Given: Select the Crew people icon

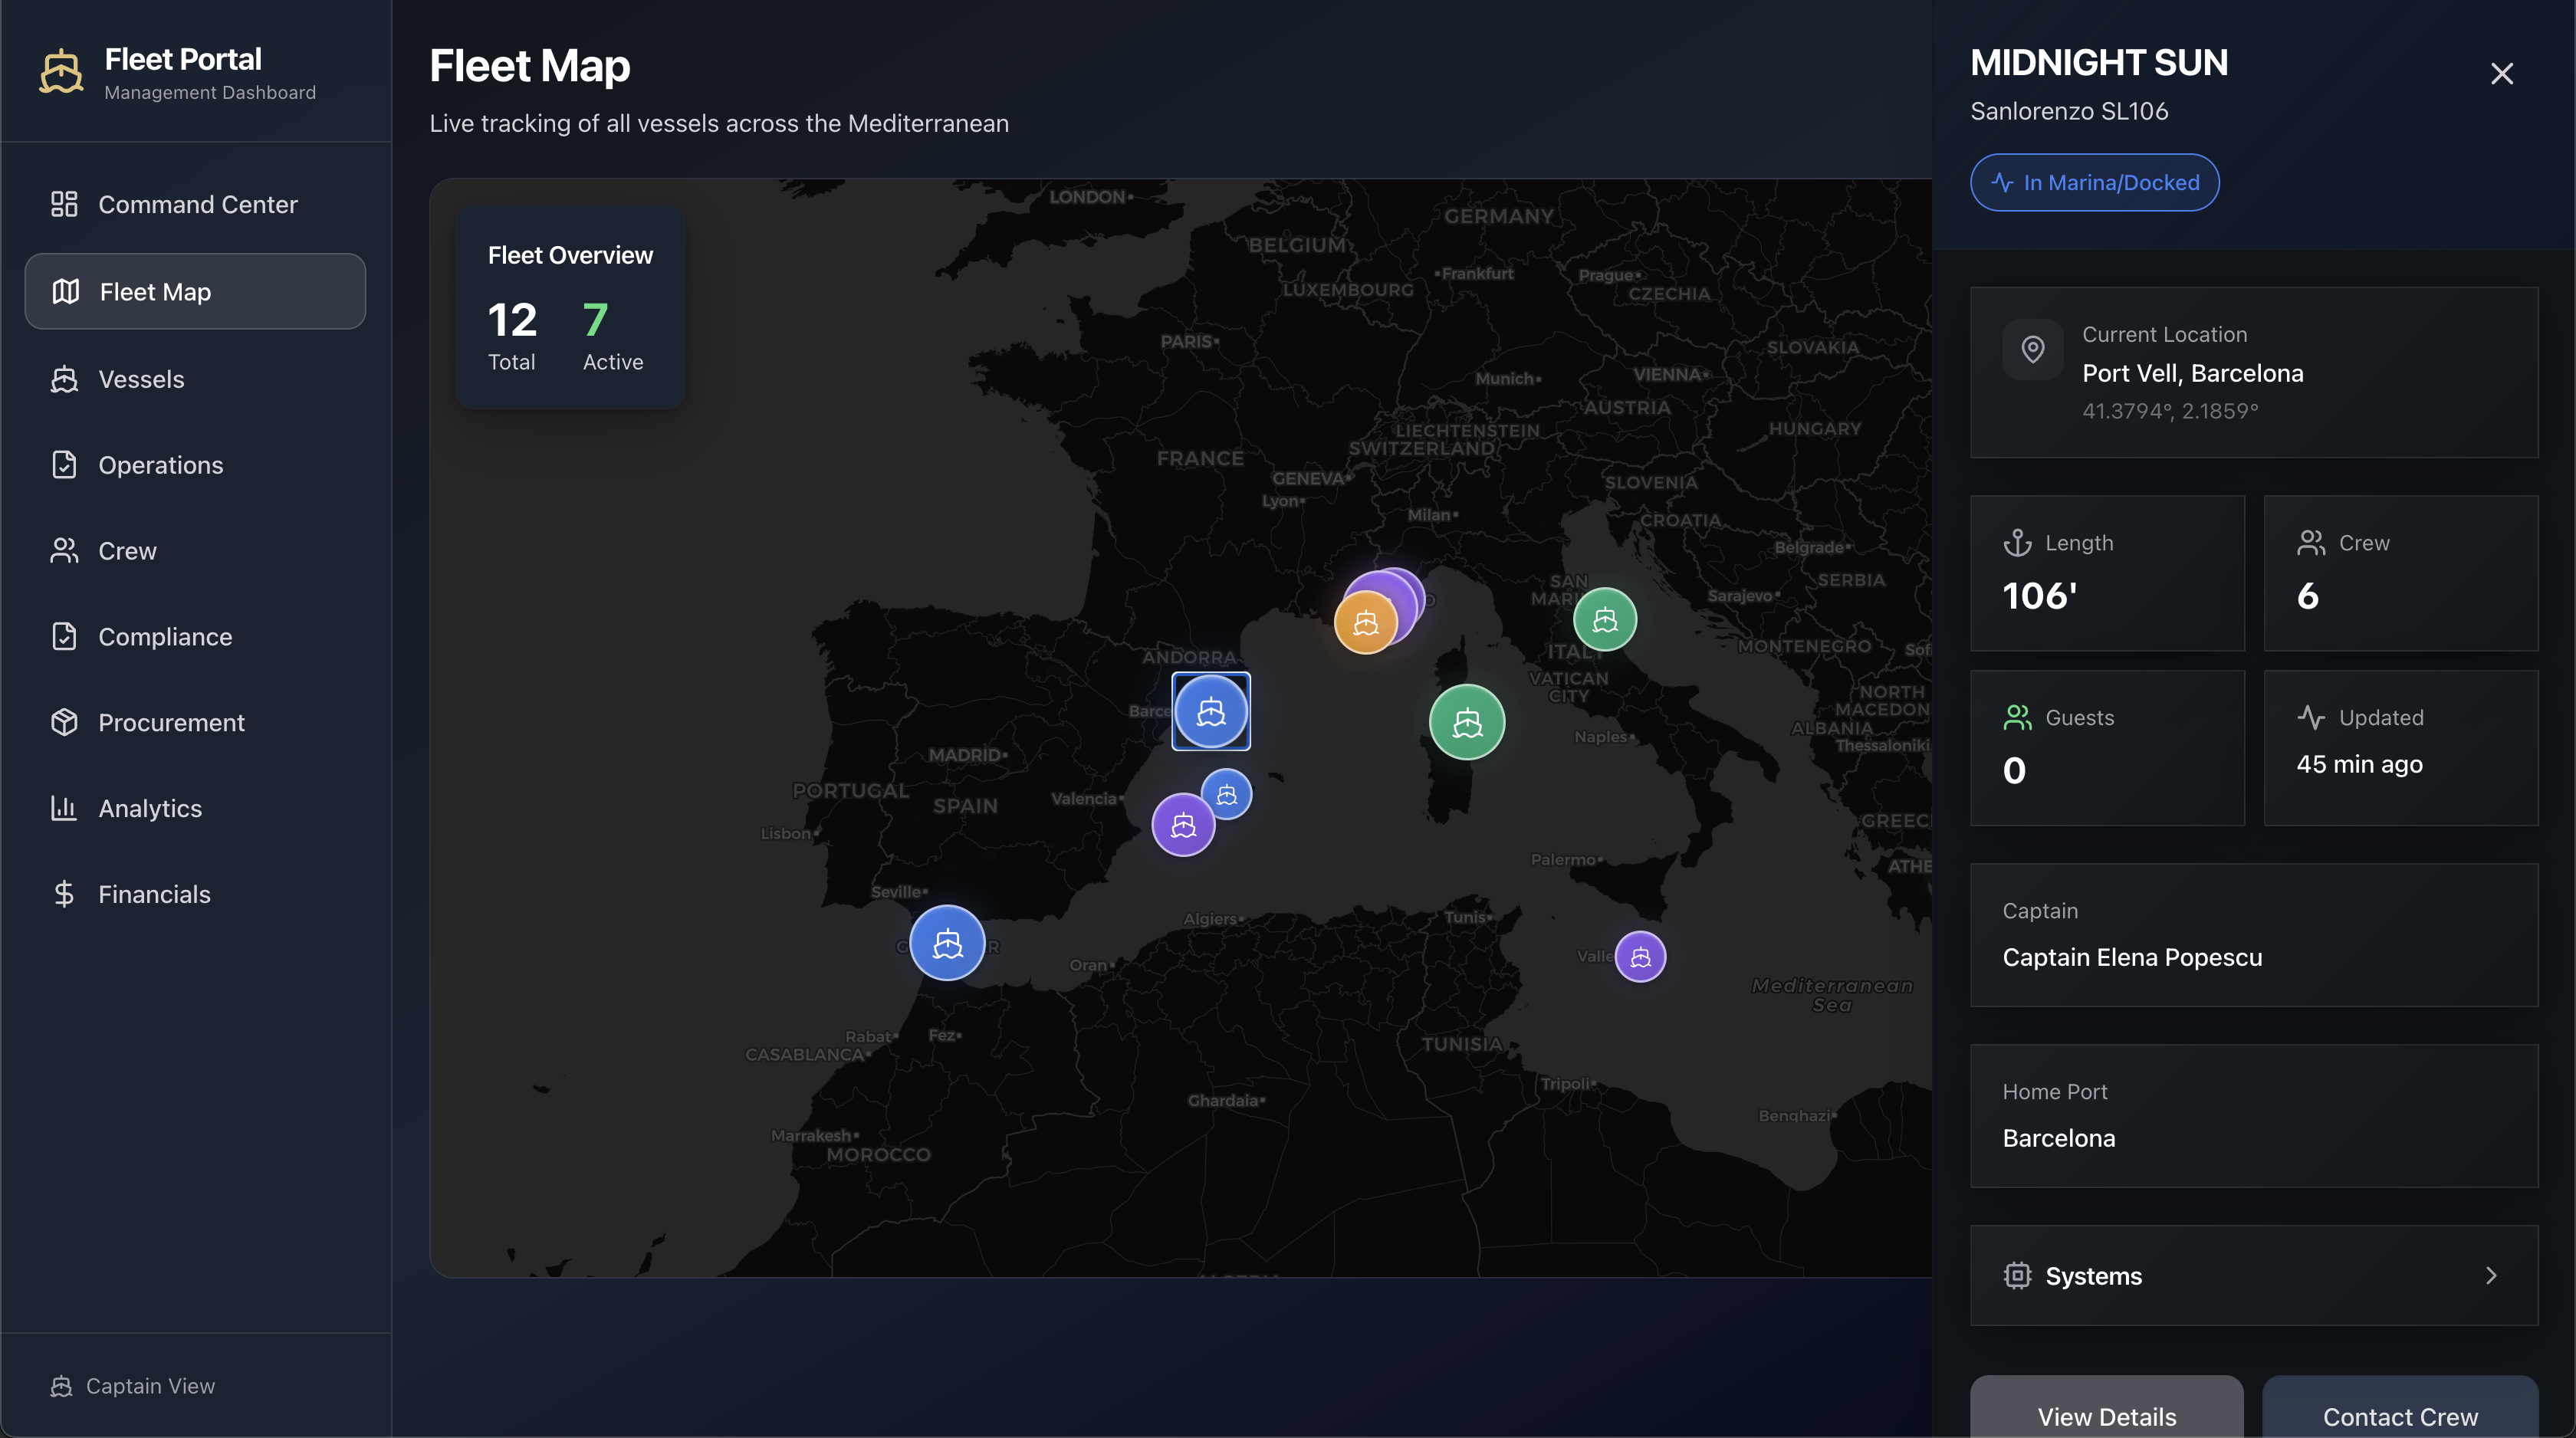Looking at the screenshot, I should [64, 550].
